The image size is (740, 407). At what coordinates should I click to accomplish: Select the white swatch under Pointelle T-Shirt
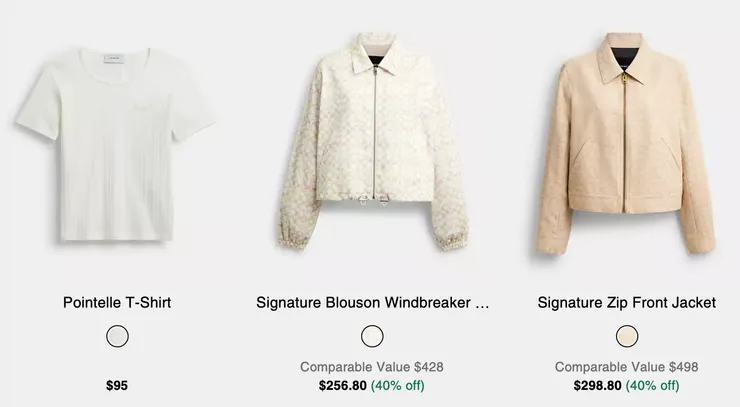tap(117, 336)
